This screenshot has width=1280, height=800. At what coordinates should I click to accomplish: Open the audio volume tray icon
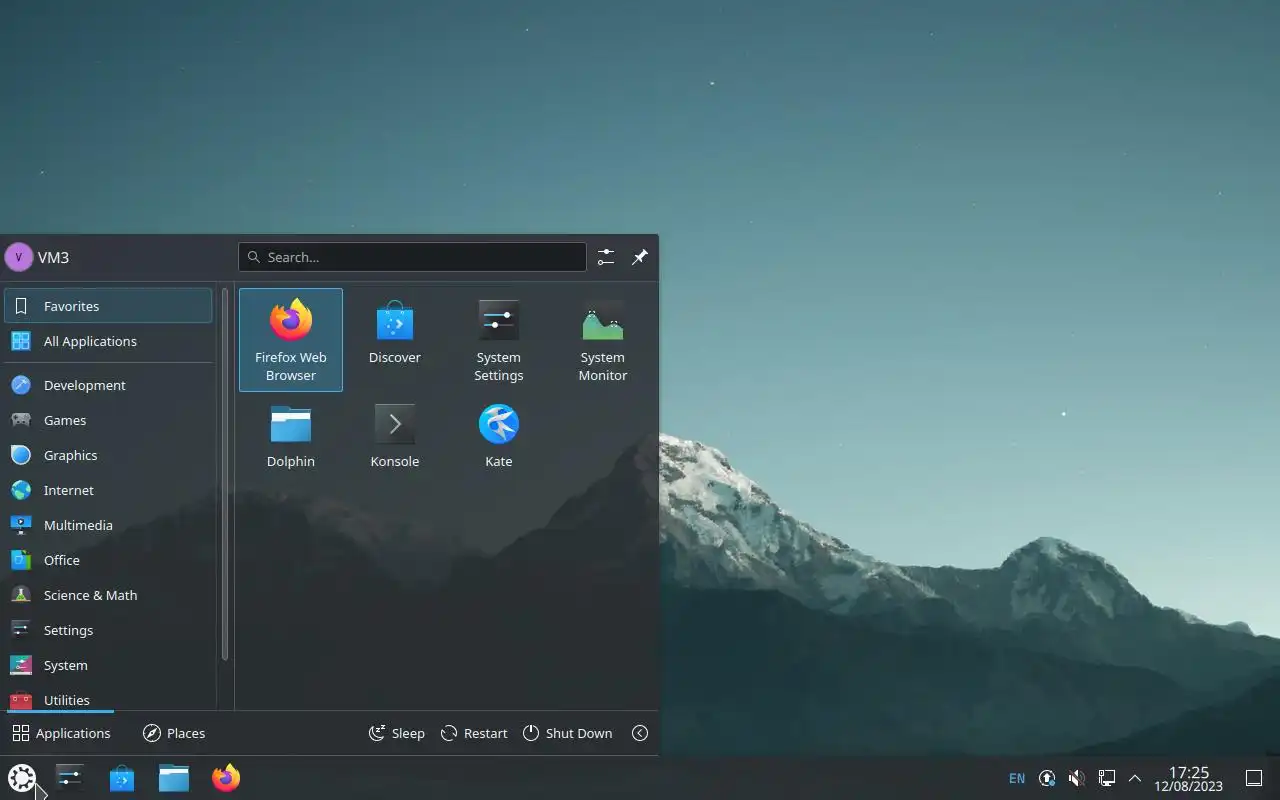point(1077,778)
